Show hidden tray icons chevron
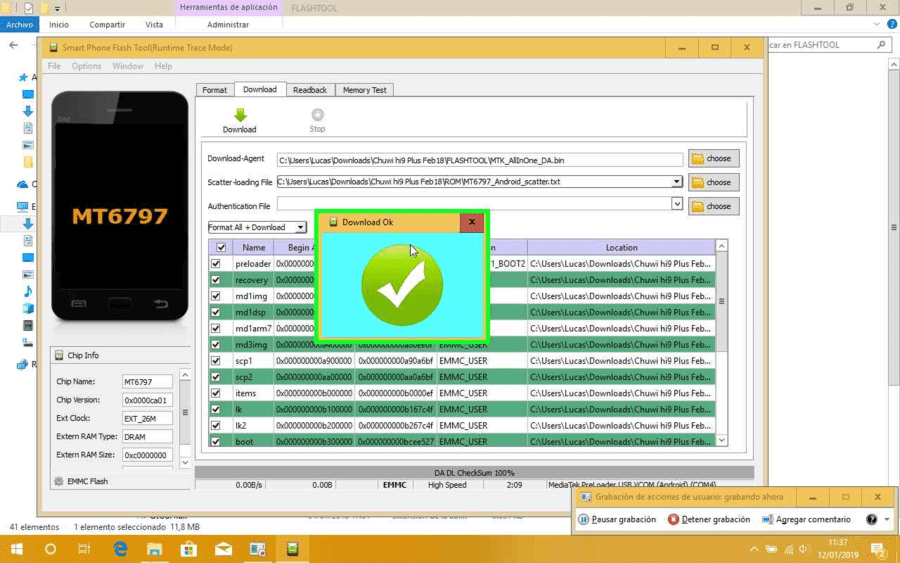Screen dimensions: 900x563 coord(754,549)
